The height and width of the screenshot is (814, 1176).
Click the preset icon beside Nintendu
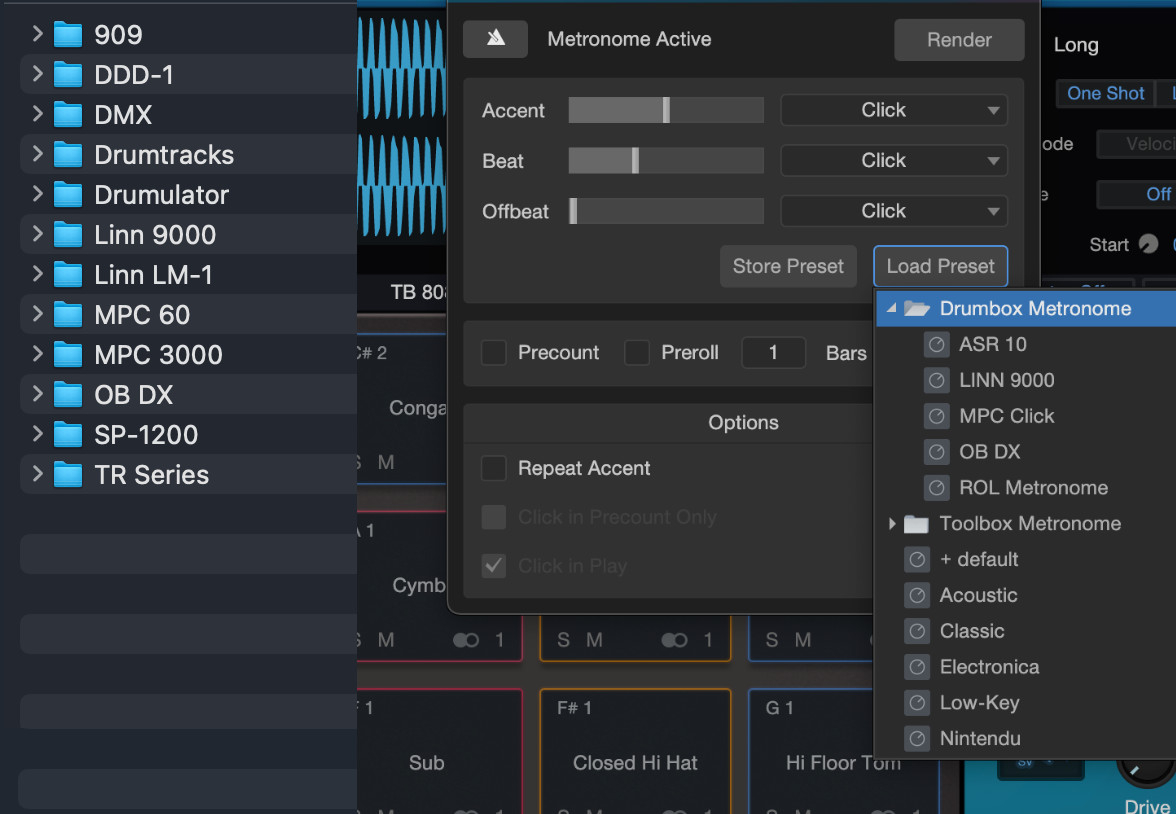tap(916, 738)
